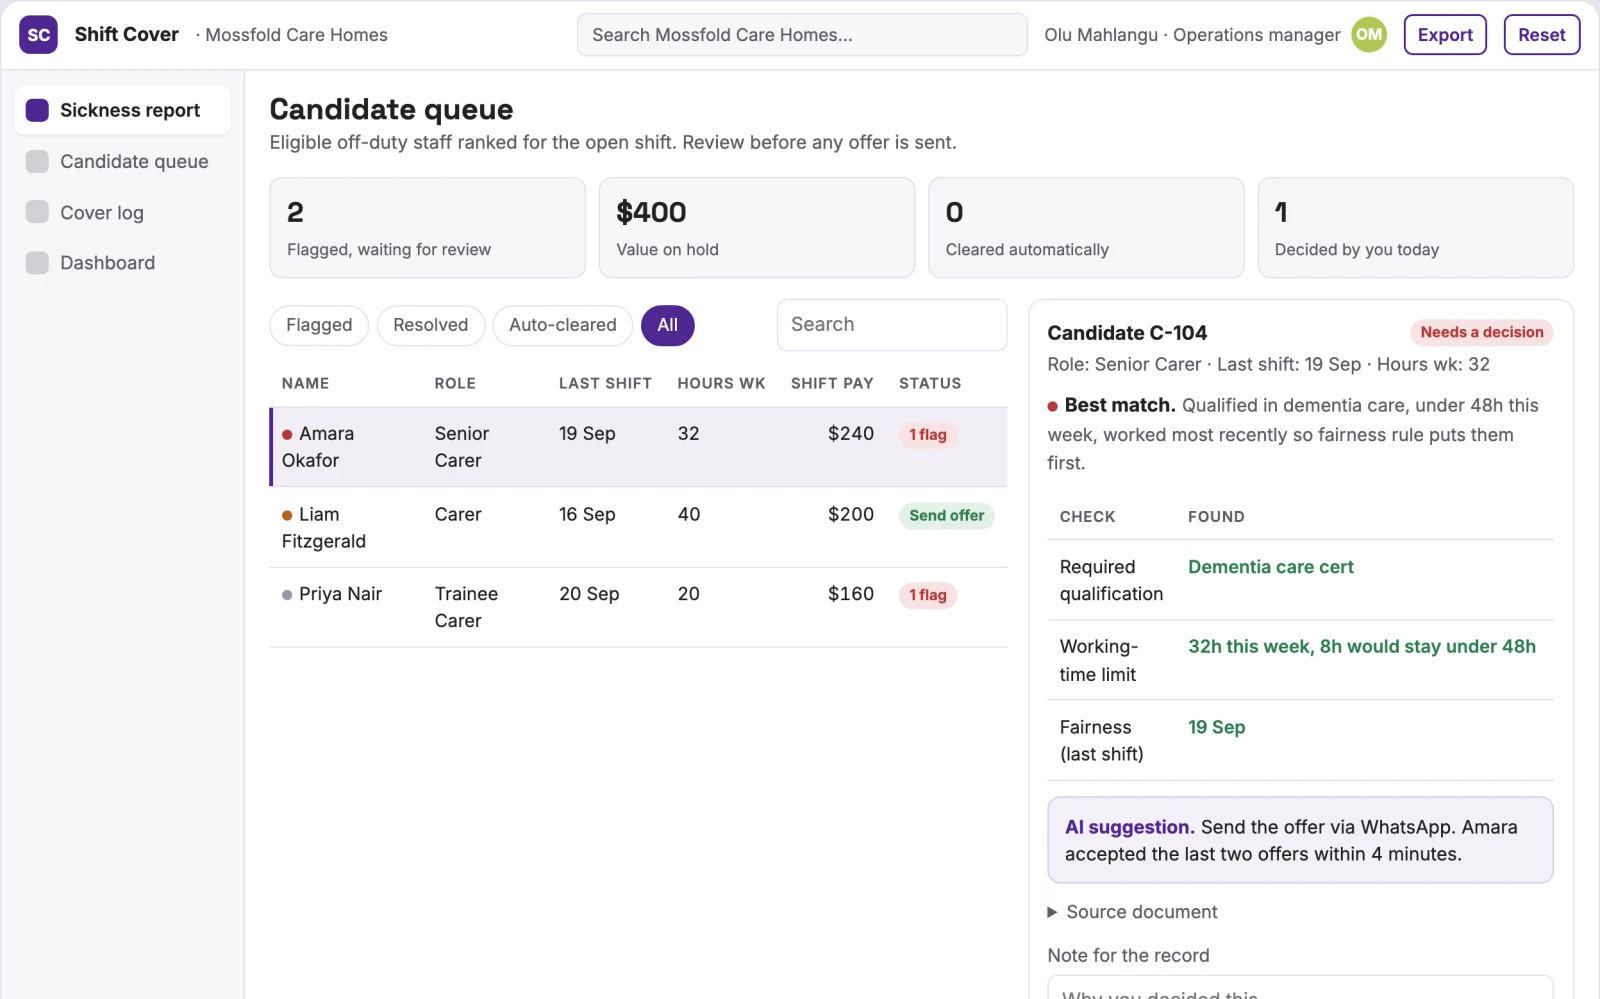Click the Candidate queue sidebar icon
This screenshot has height=999, width=1600.
pyautogui.click(x=37, y=161)
